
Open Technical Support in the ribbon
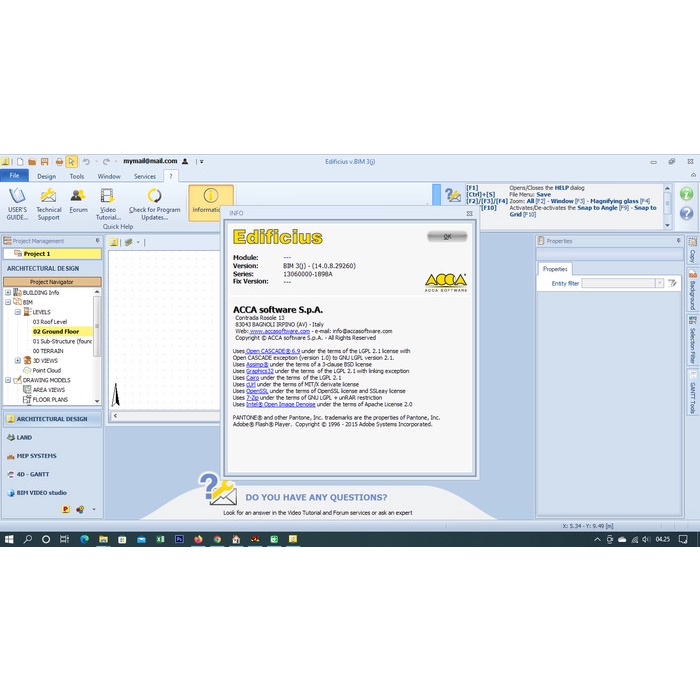point(49,204)
